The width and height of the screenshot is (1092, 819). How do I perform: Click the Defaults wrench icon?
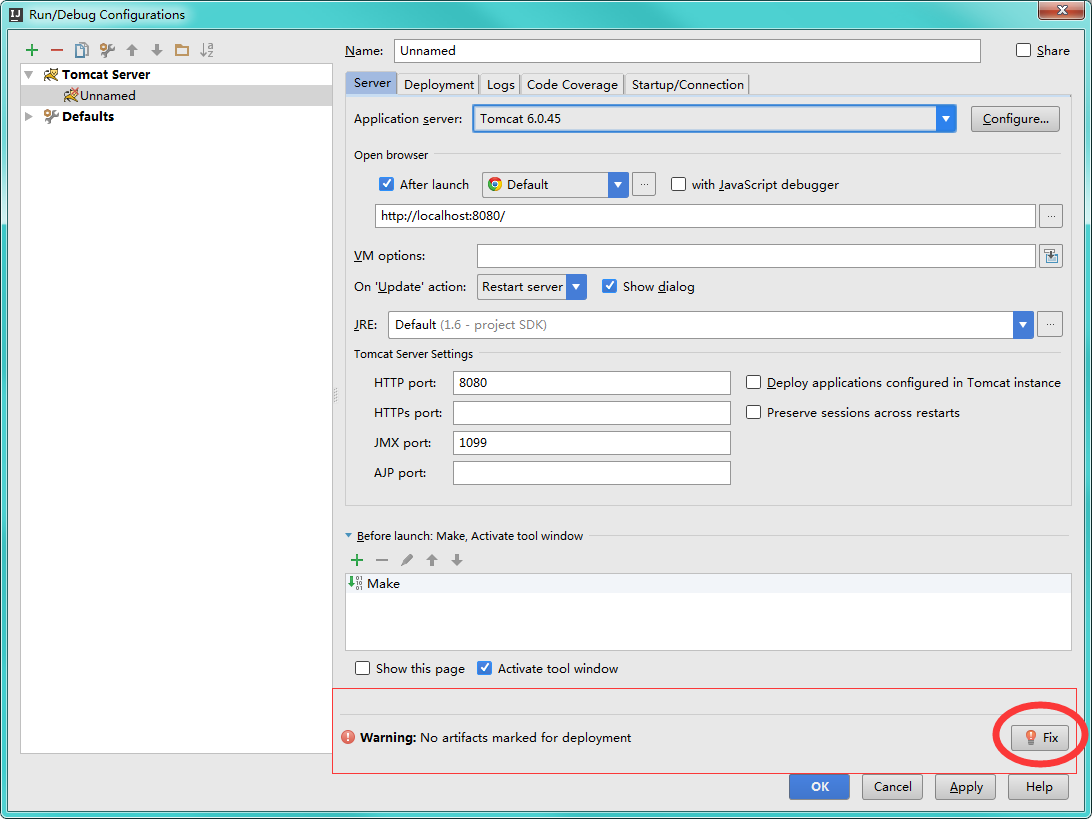pos(51,116)
